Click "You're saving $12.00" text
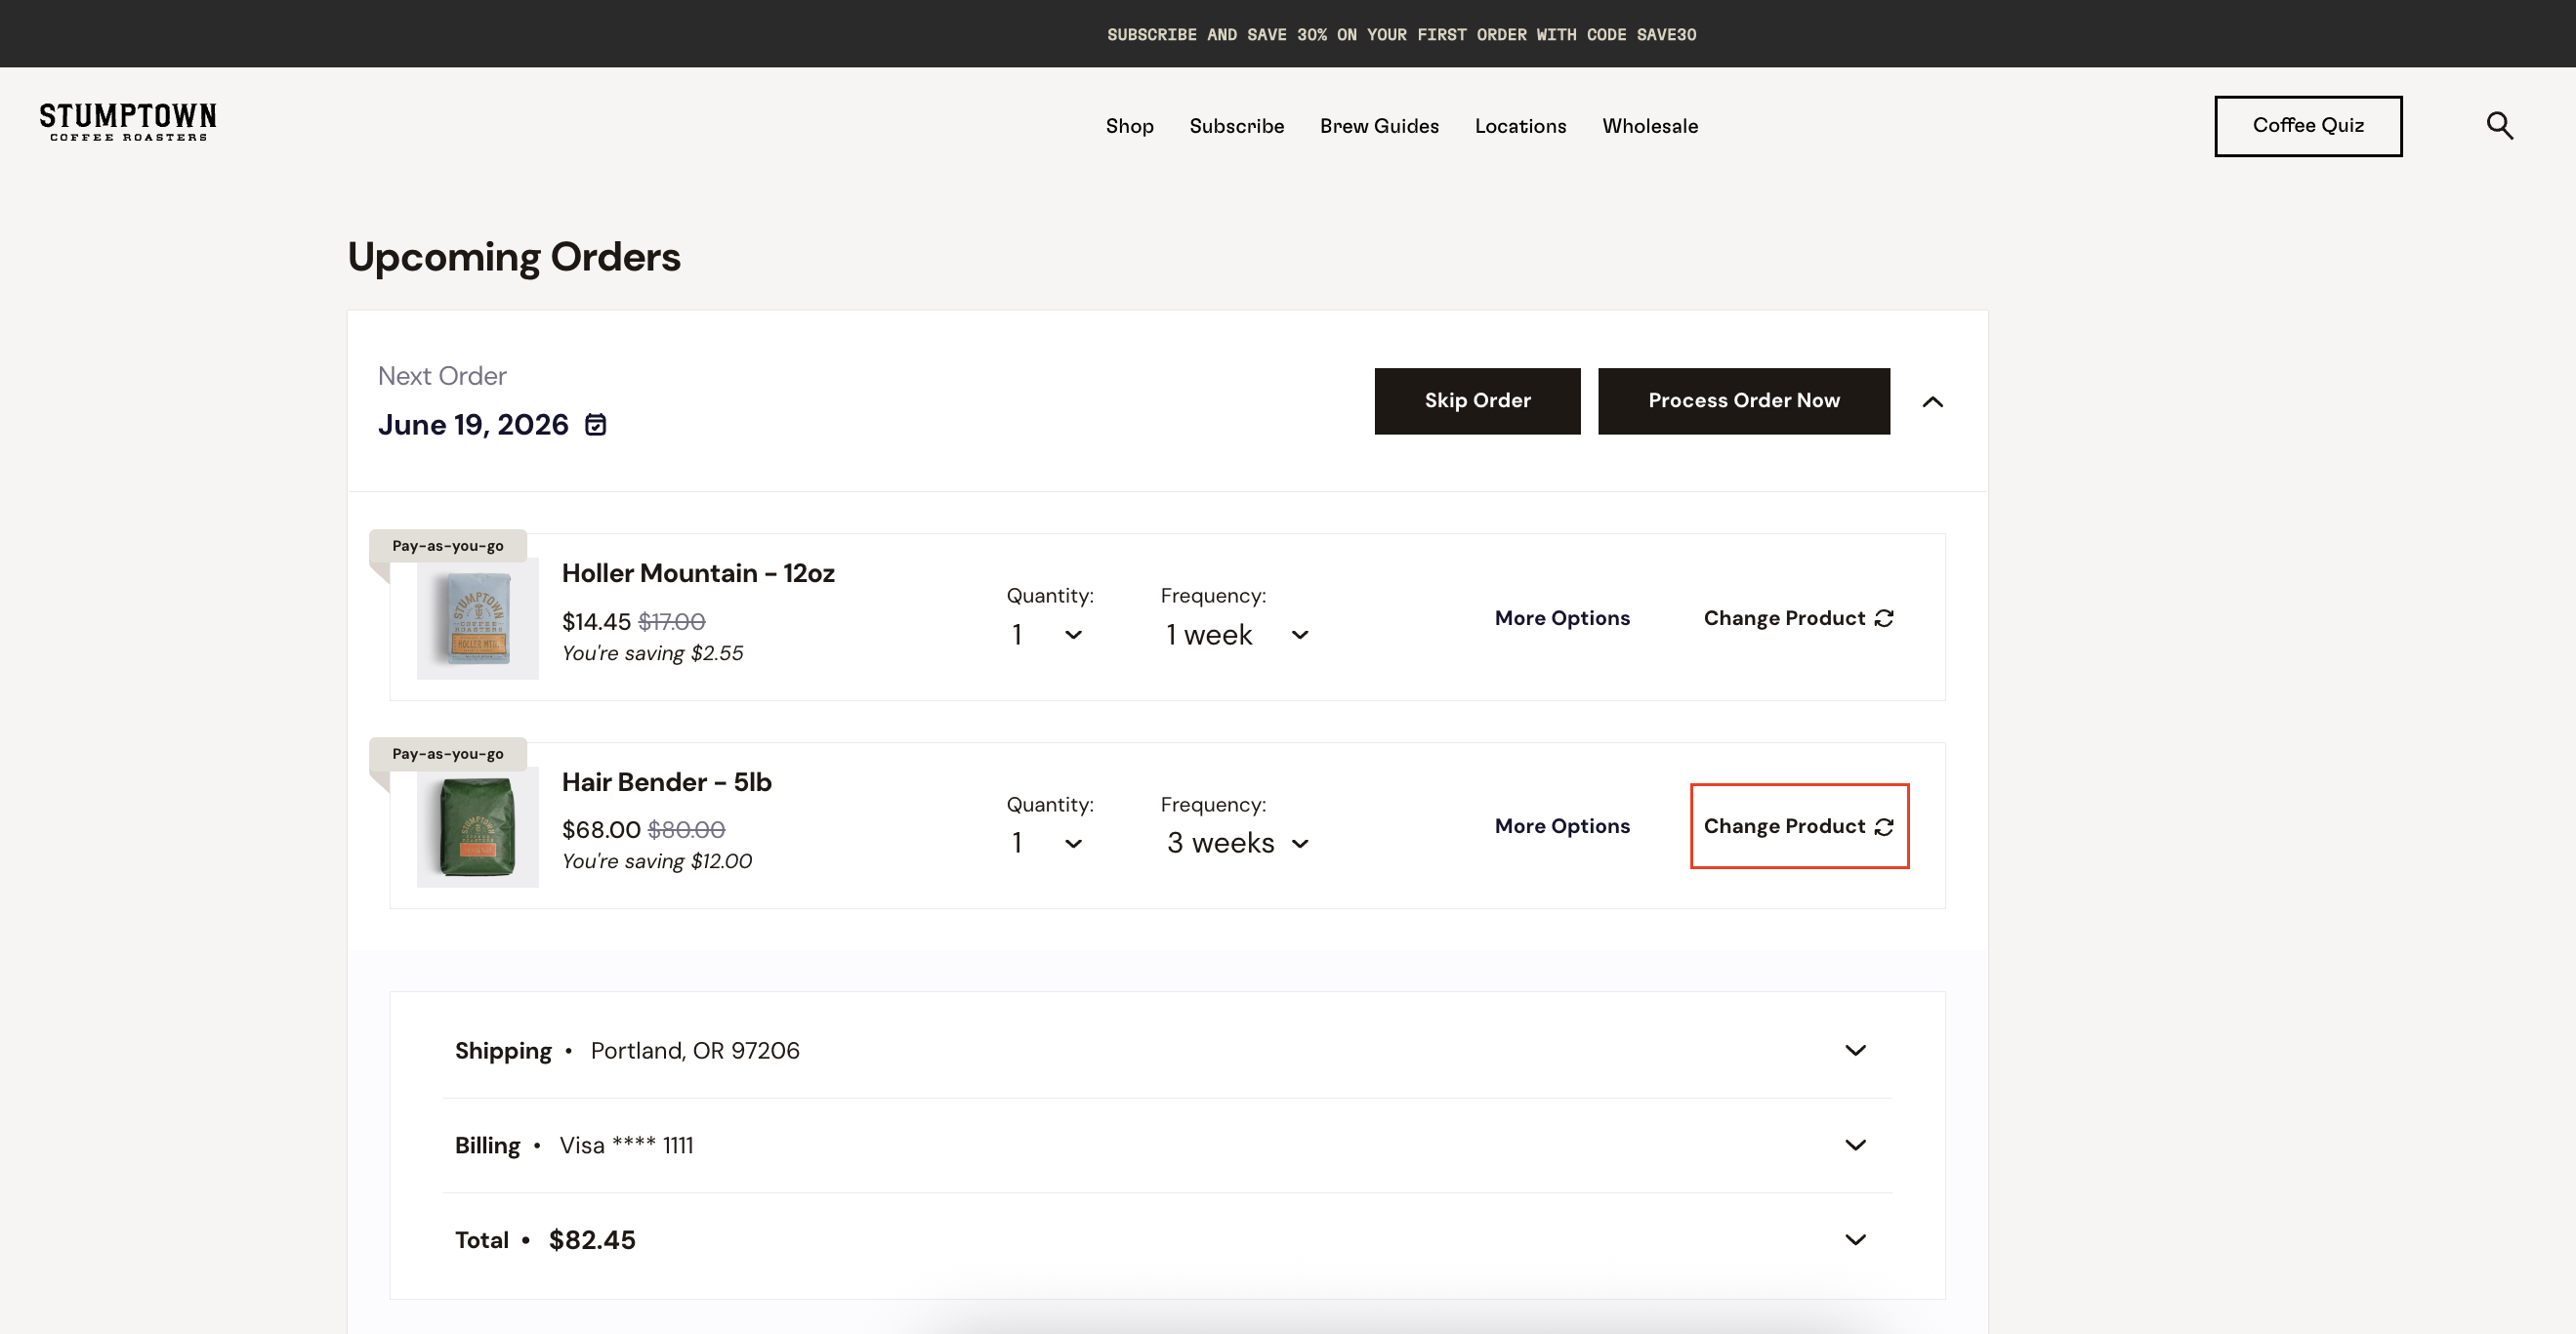Screen dimensions: 2576x1334 tap(657, 861)
